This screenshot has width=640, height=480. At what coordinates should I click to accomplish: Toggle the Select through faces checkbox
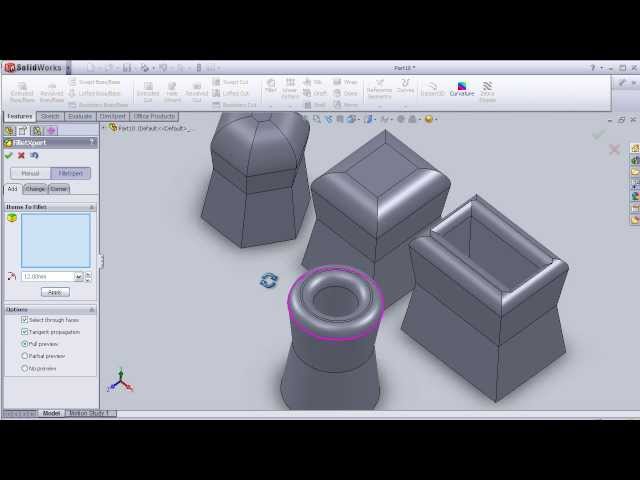pos(25,320)
